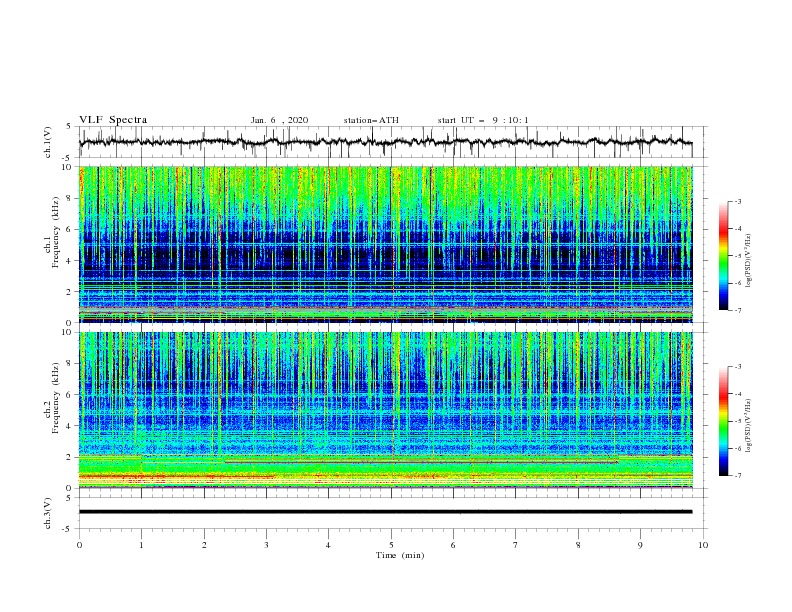
Task: Click the time axis tick label "4"
Action: coord(328,545)
